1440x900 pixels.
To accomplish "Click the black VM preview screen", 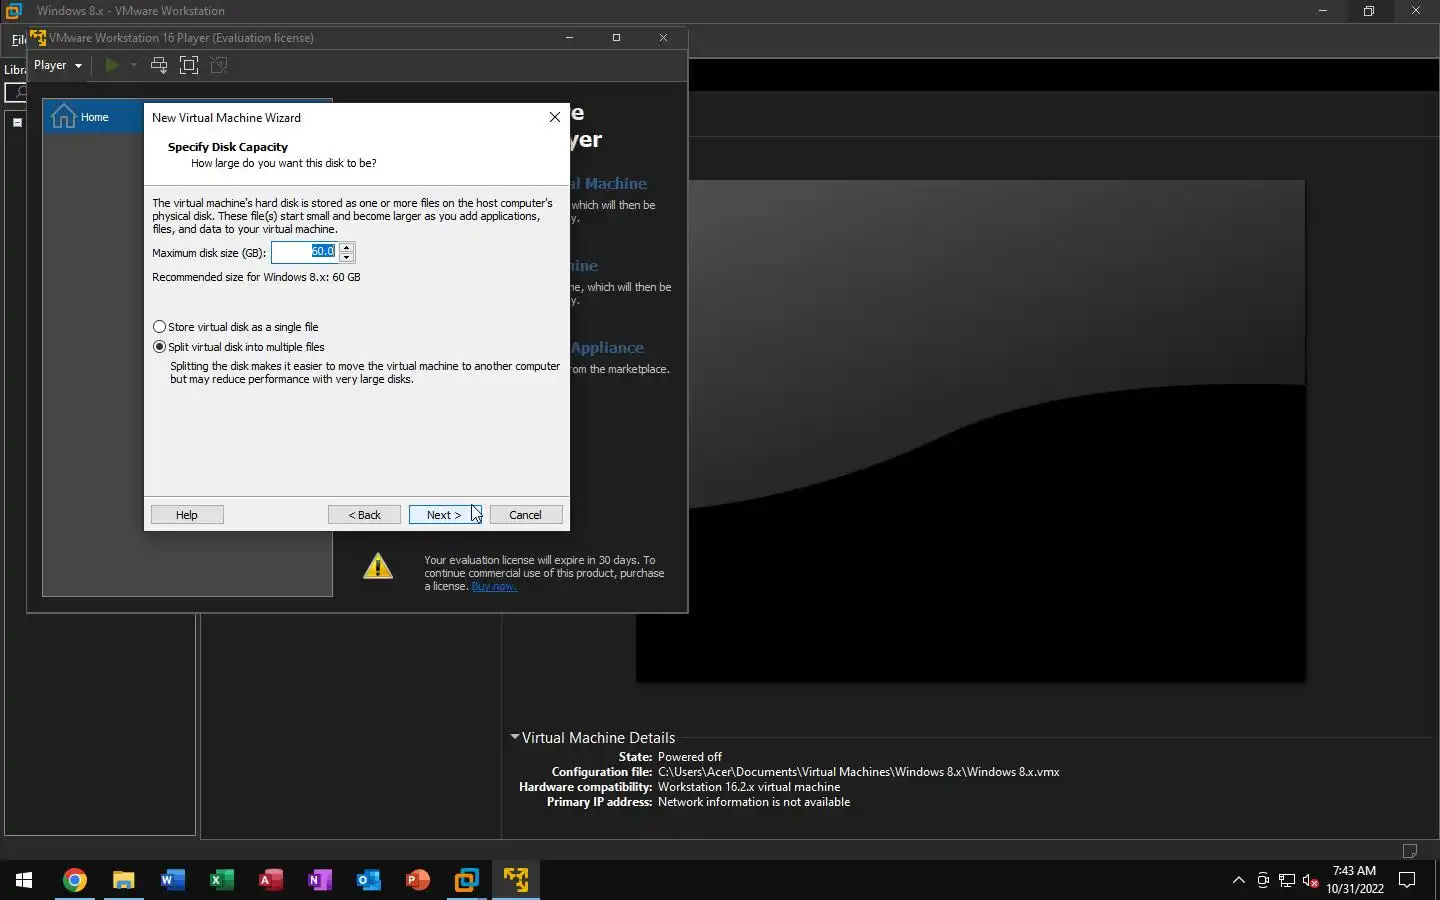I will click(x=970, y=431).
